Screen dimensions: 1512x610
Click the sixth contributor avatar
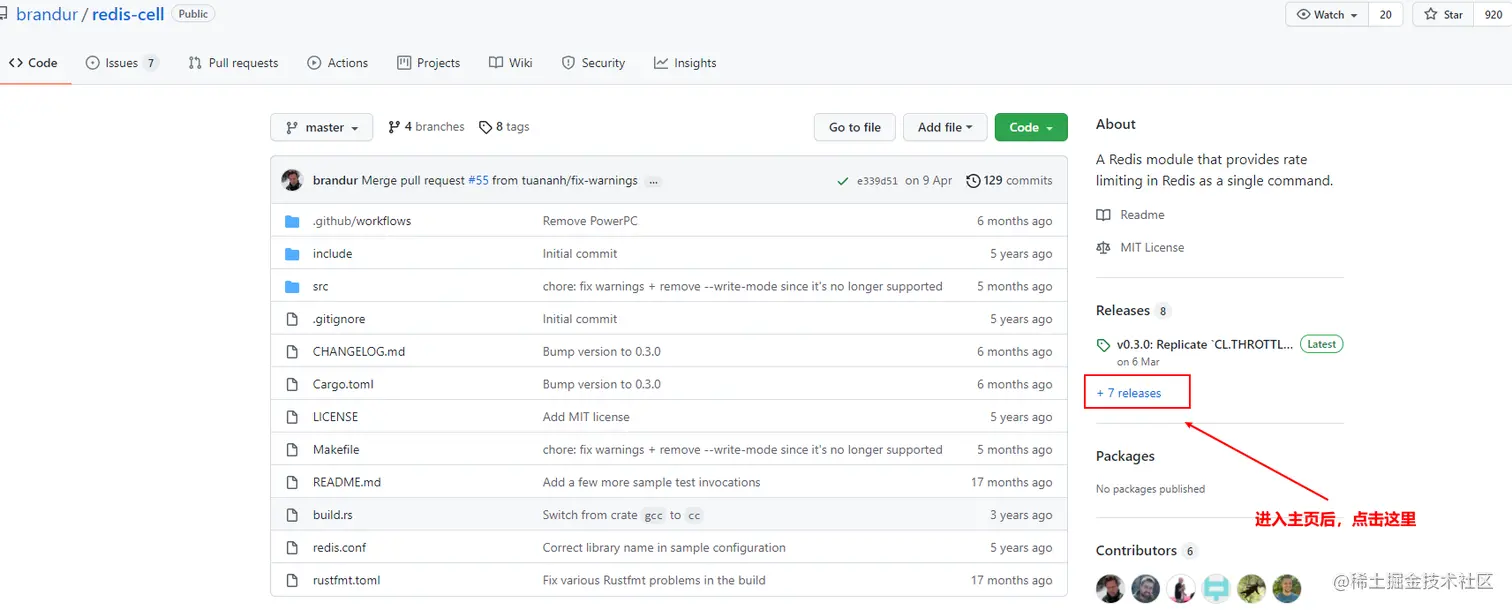pyautogui.click(x=1287, y=588)
